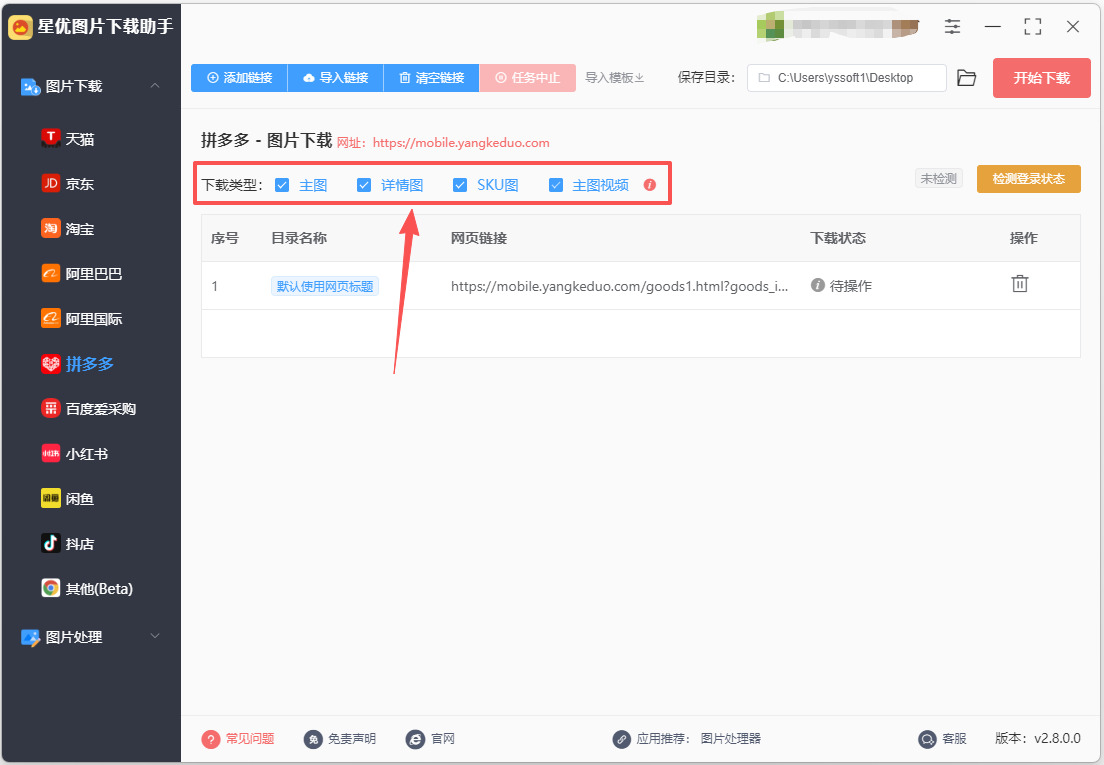Open the 百度爱采购 sidebar entry
1104x765 pixels.
click(x=89, y=409)
